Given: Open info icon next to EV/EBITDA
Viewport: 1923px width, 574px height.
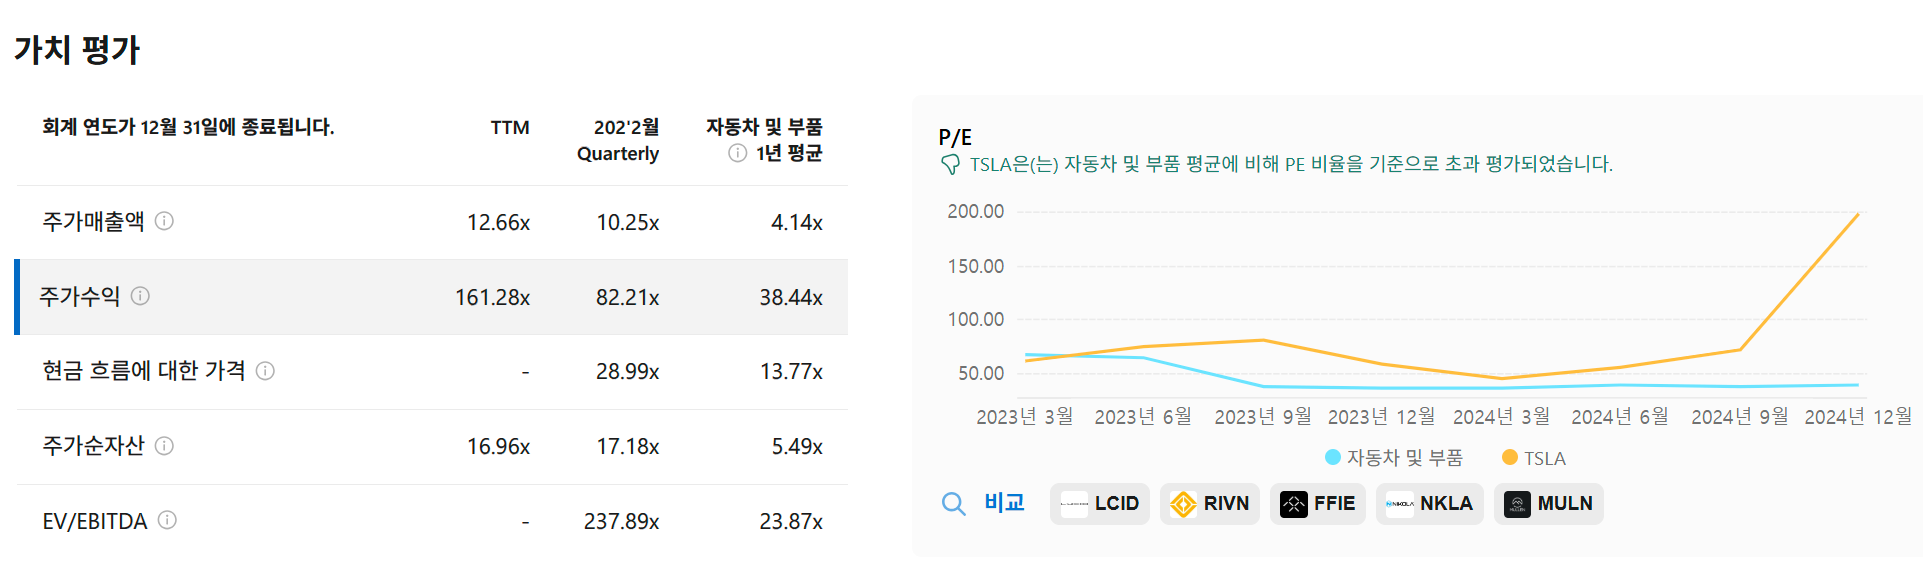Looking at the screenshot, I should click(x=168, y=520).
